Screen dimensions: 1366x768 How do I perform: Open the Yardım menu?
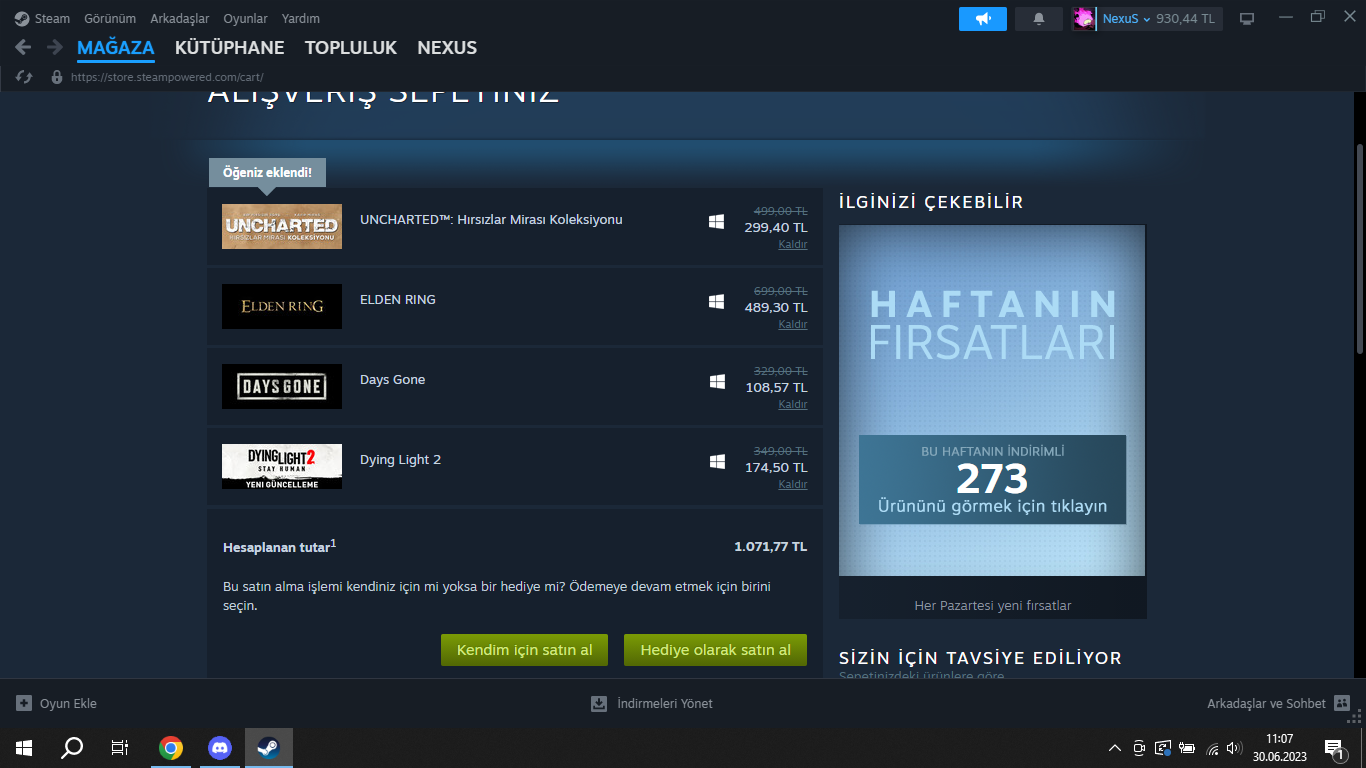pyautogui.click(x=301, y=18)
